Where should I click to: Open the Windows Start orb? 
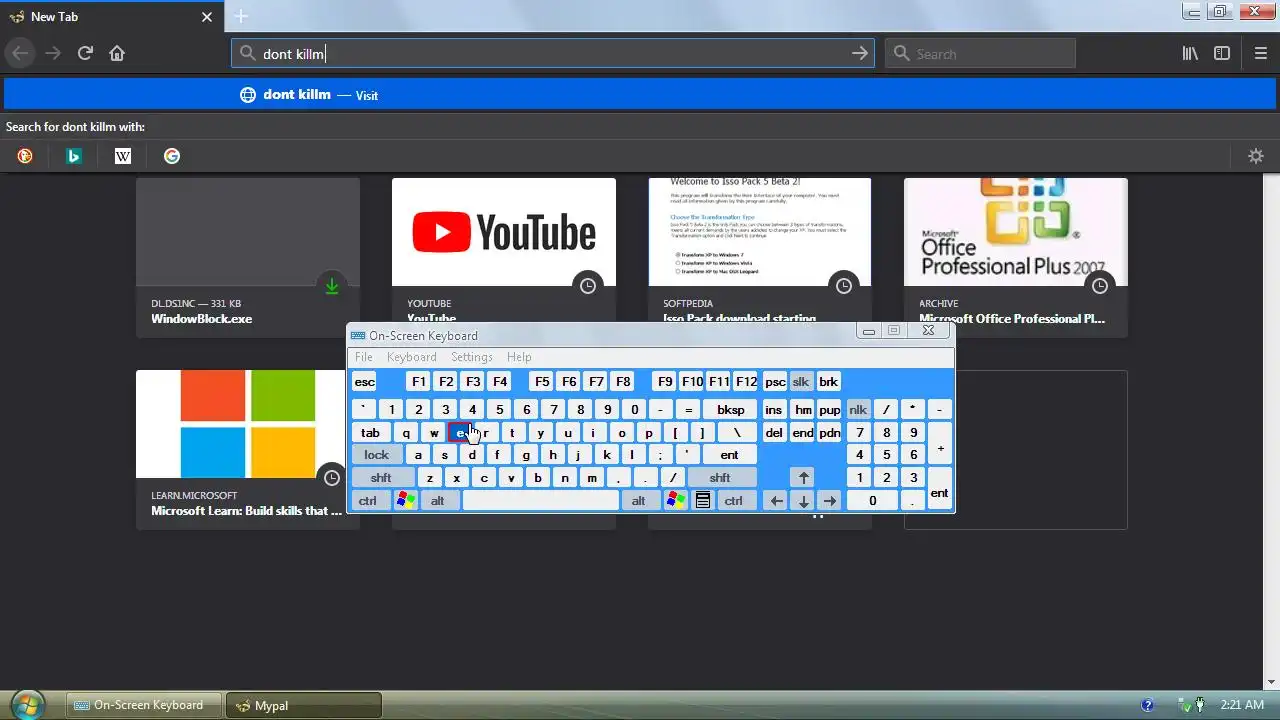click(x=27, y=705)
